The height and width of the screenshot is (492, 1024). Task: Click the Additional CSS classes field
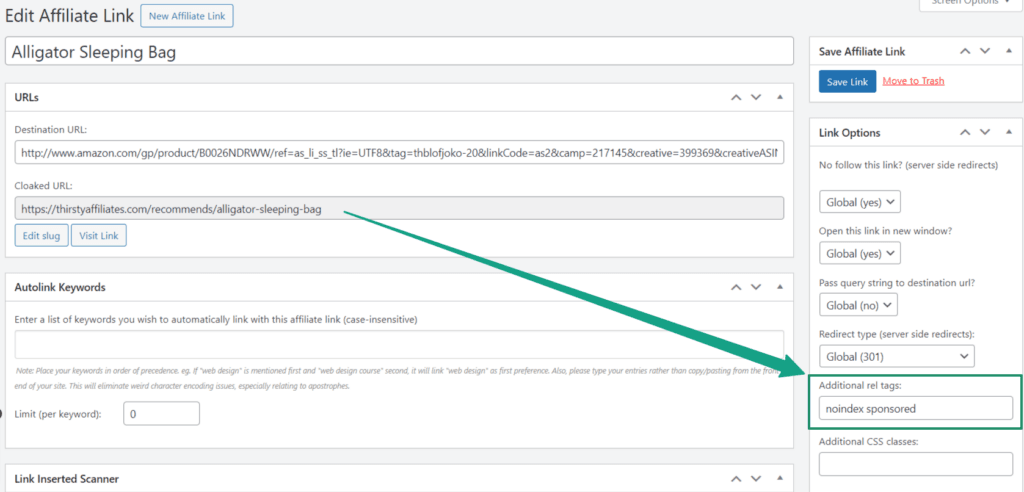(916, 464)
